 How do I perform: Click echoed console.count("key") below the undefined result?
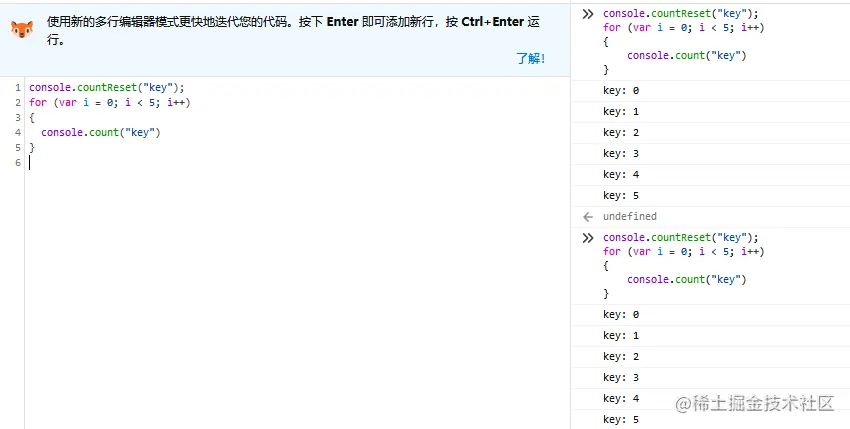(687, 279)
